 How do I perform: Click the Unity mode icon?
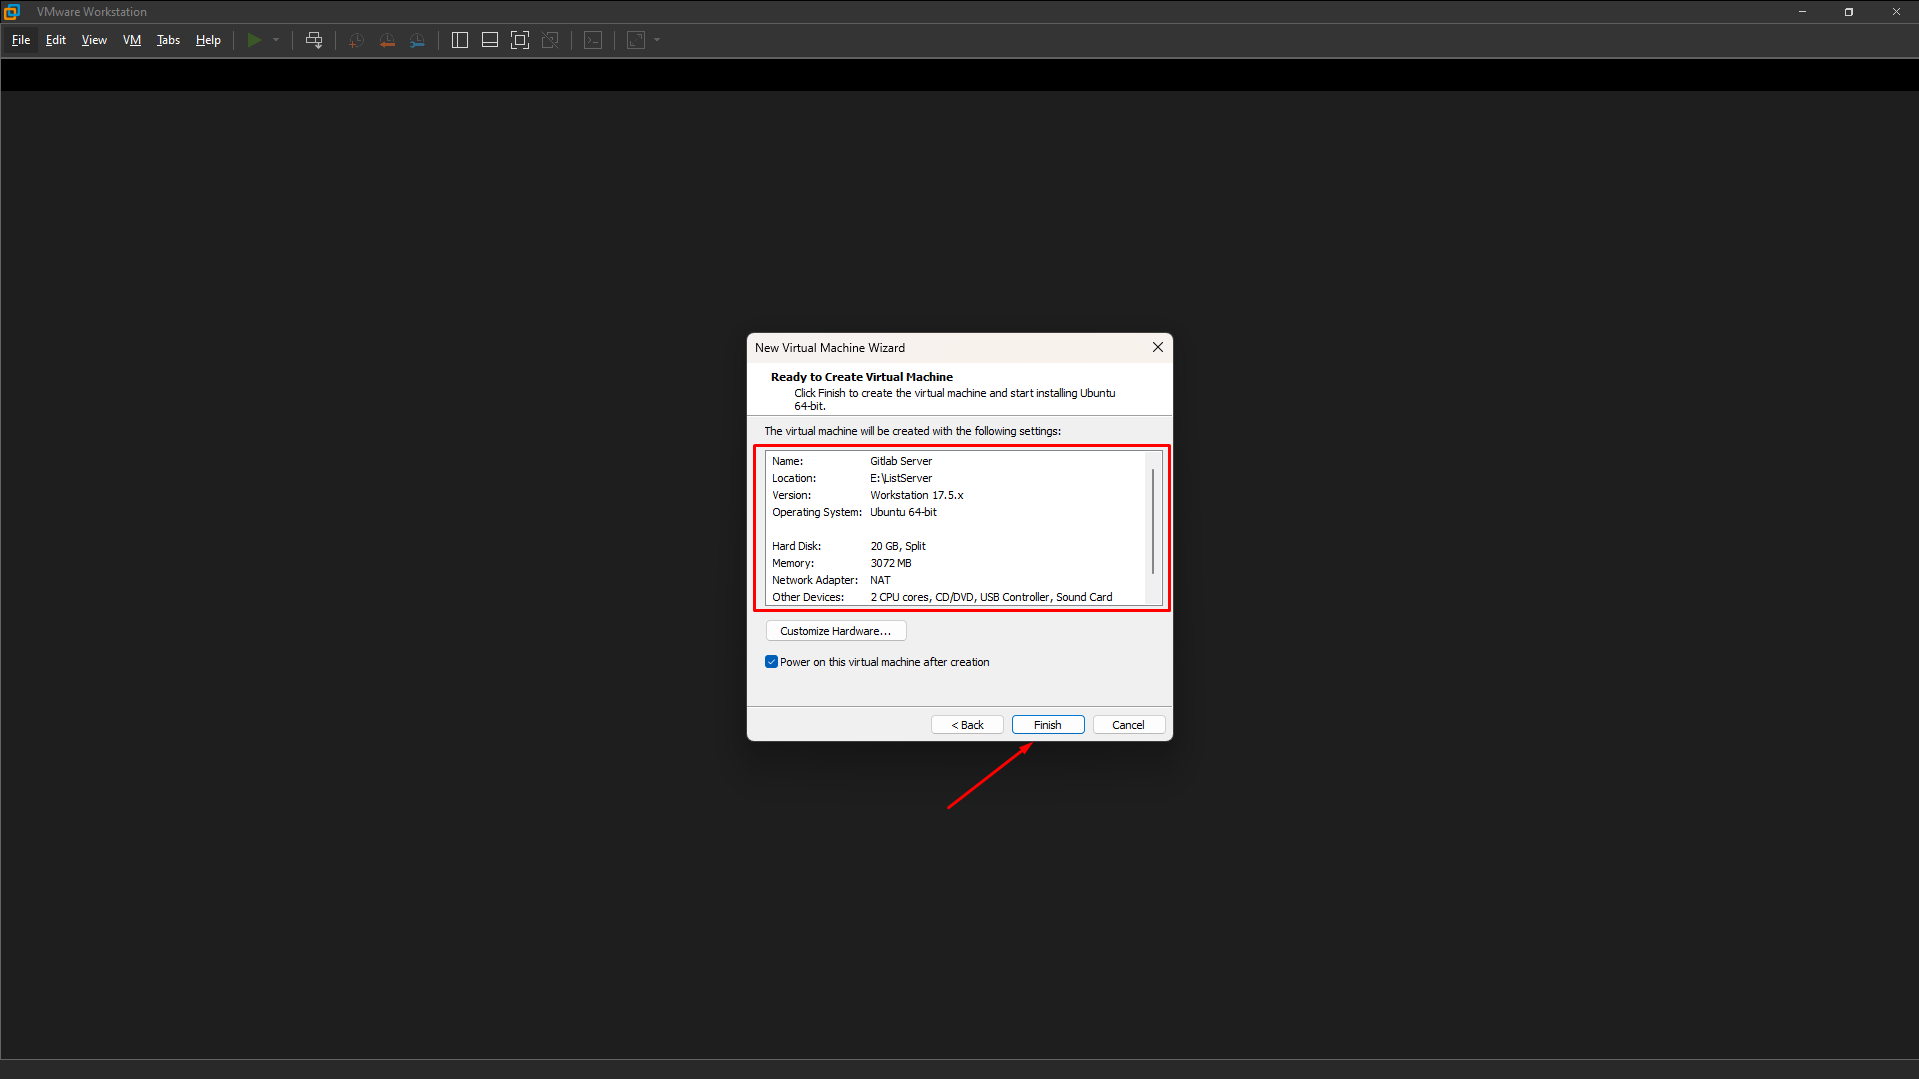click(550, 40)
